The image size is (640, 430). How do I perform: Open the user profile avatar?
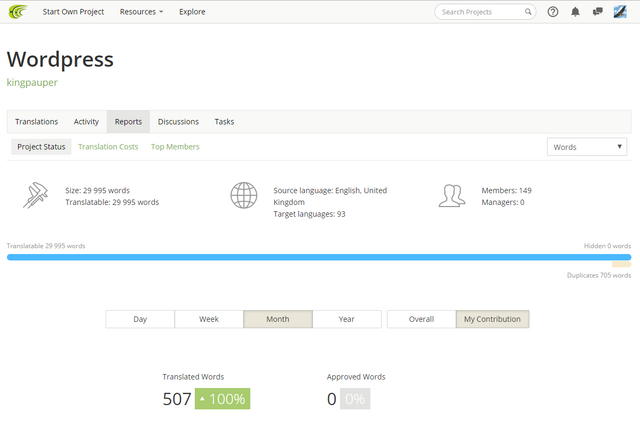click(620, 12)
